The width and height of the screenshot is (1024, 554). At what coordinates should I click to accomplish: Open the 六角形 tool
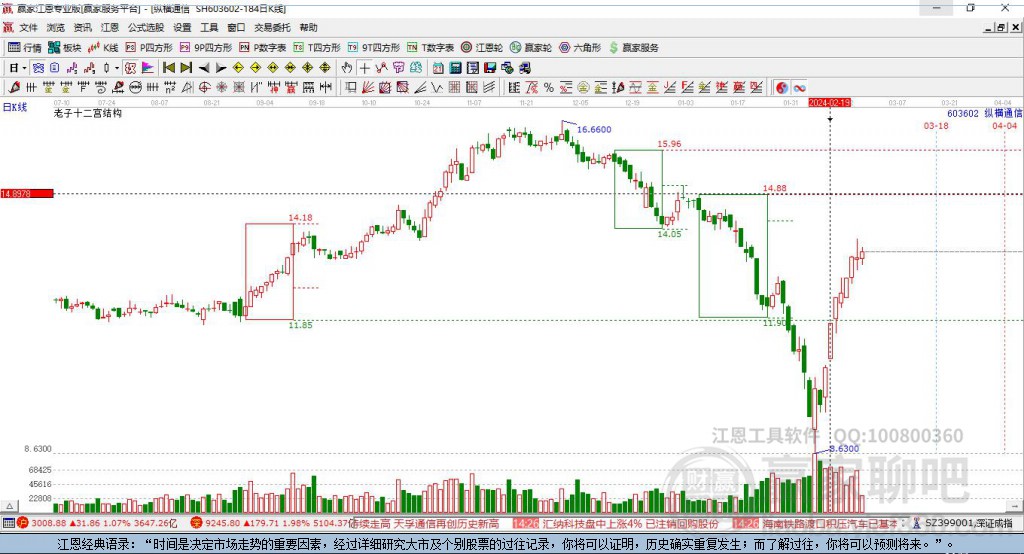[580, 48]
